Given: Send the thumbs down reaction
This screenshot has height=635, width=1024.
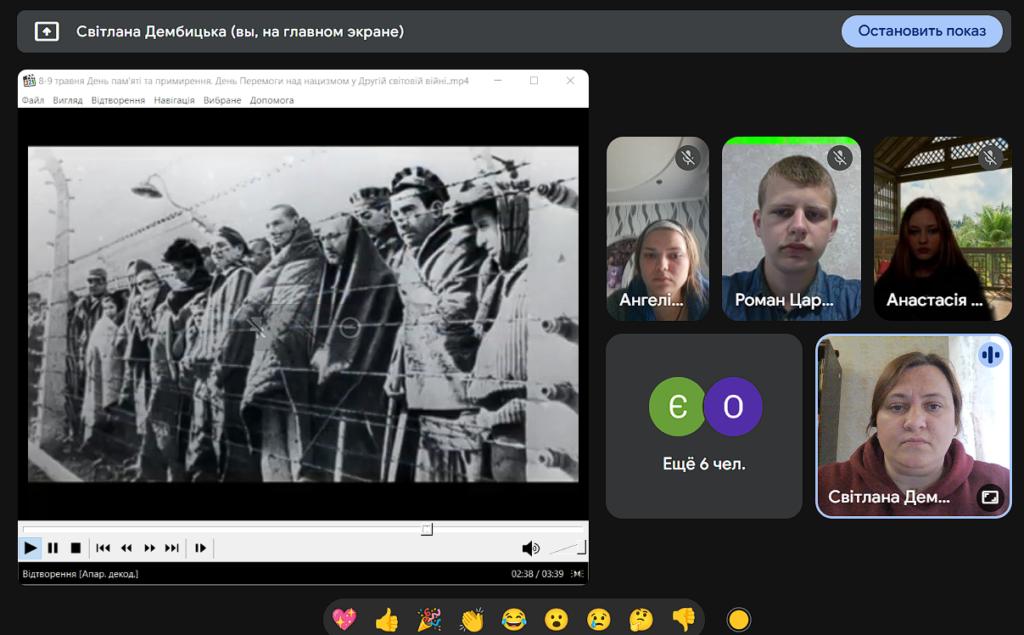Looking at the screenshot, I should tap(684, 619).
